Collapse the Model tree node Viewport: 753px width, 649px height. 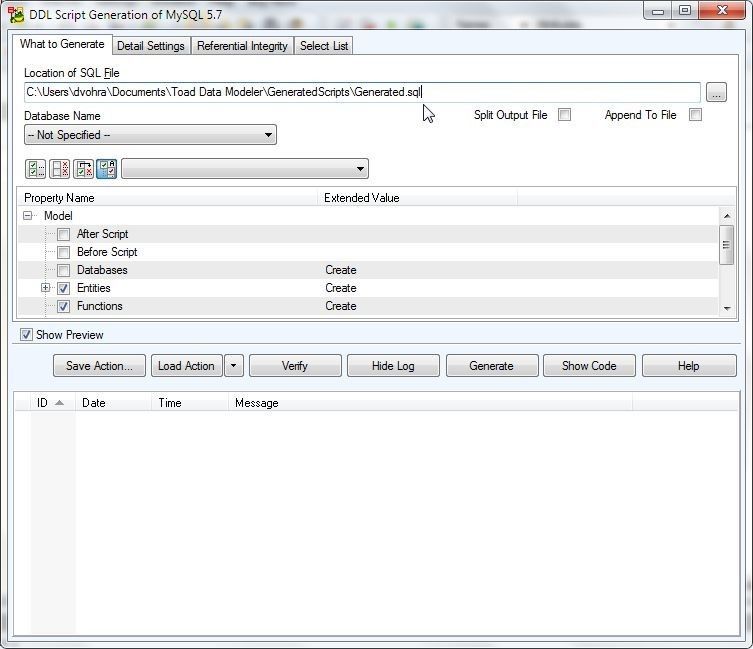point(28,216)
